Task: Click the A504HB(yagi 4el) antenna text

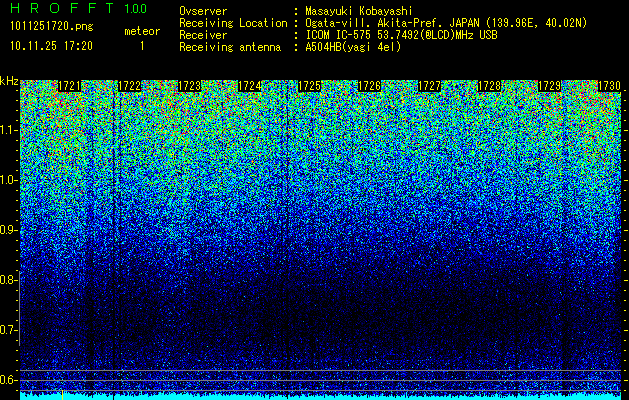Action: (x=353, y=47)
